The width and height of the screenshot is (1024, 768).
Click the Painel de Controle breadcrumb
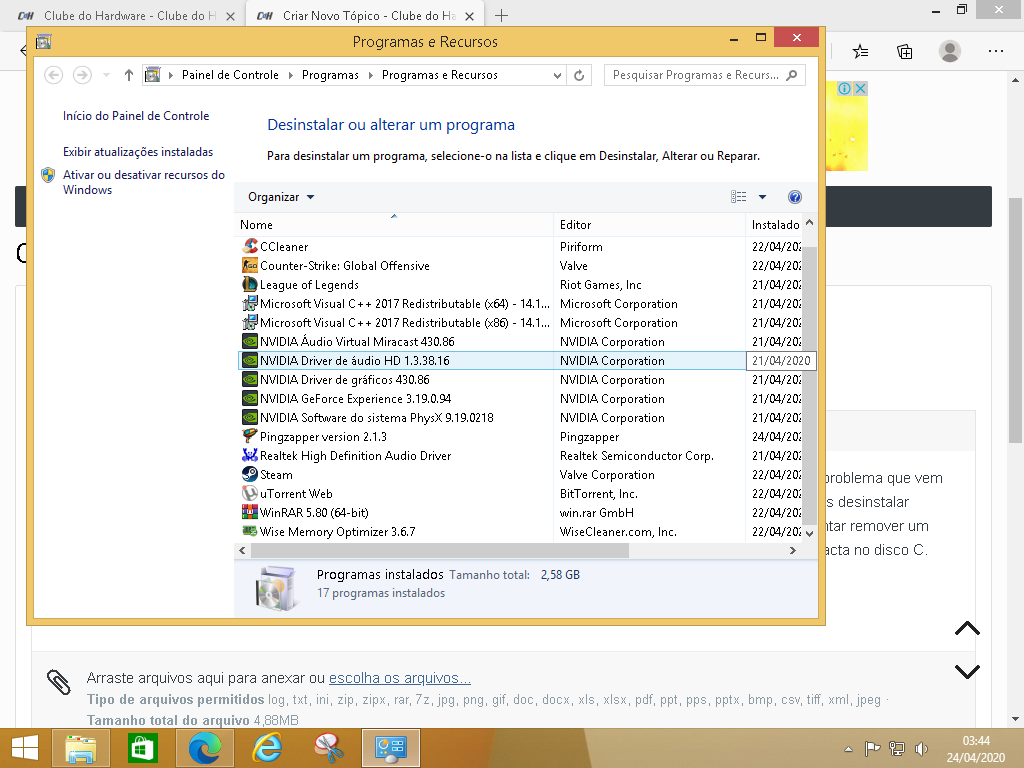230,75
